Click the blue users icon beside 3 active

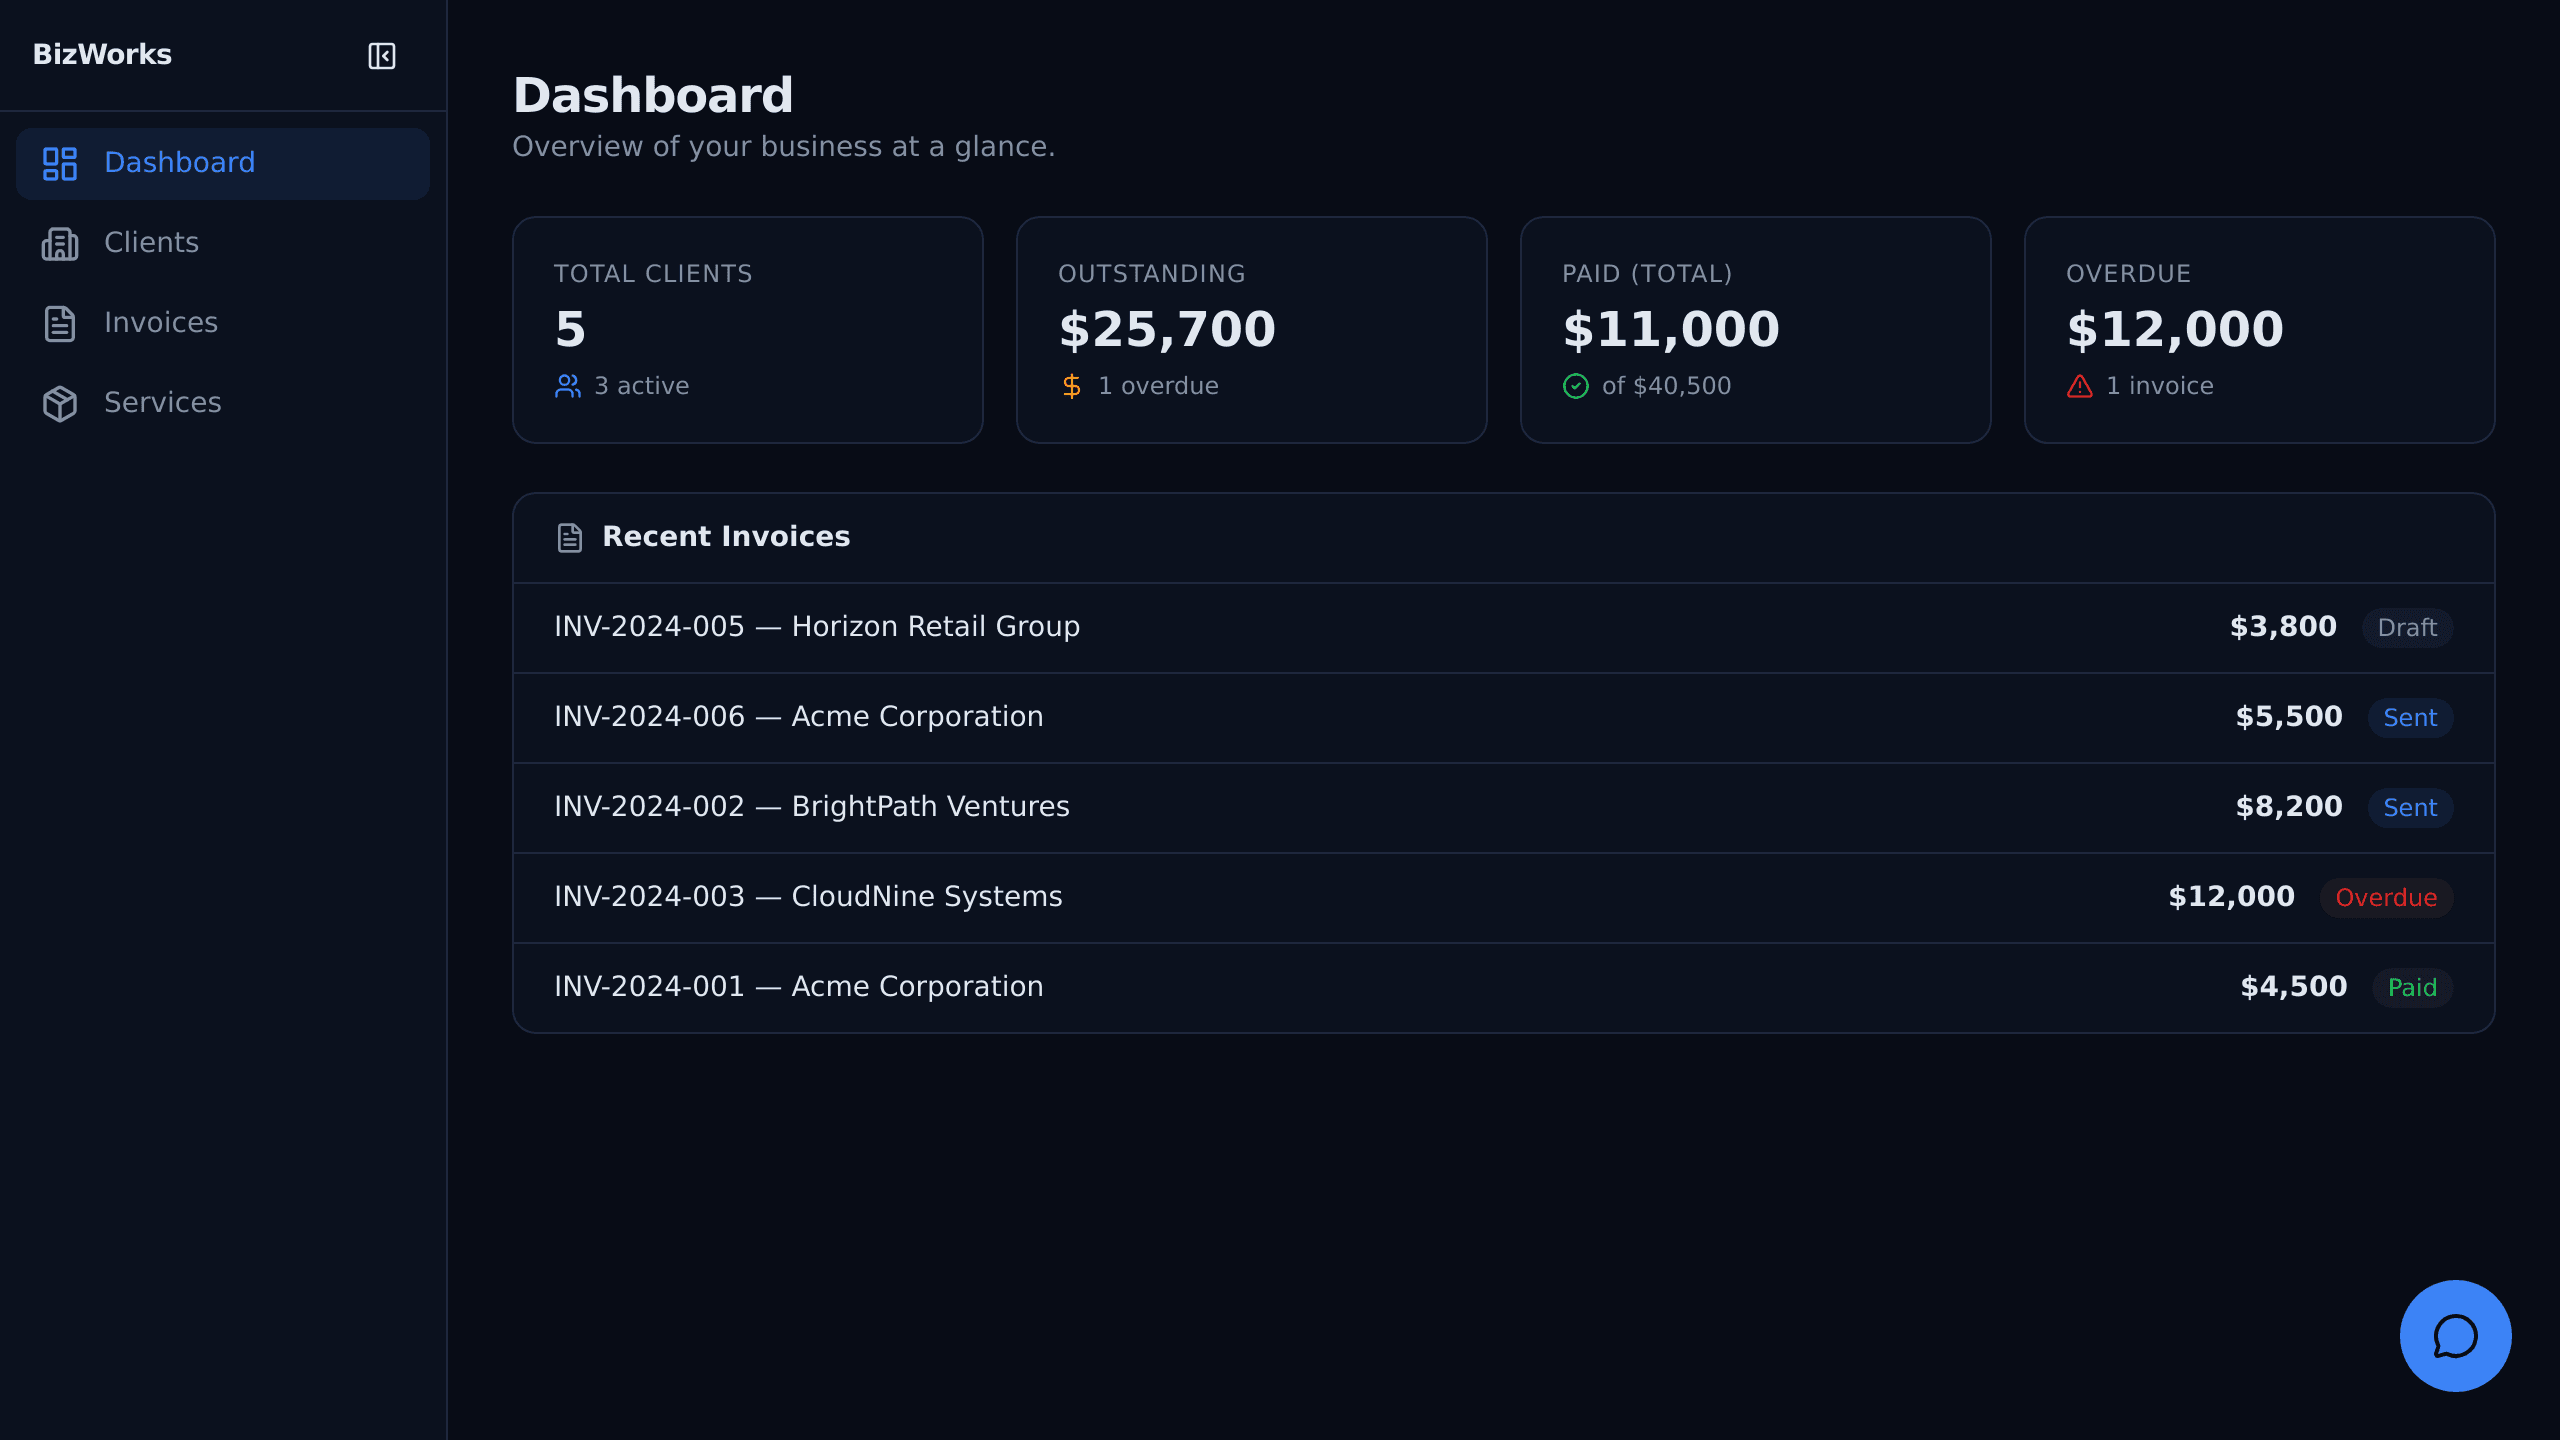pos(568,386)
